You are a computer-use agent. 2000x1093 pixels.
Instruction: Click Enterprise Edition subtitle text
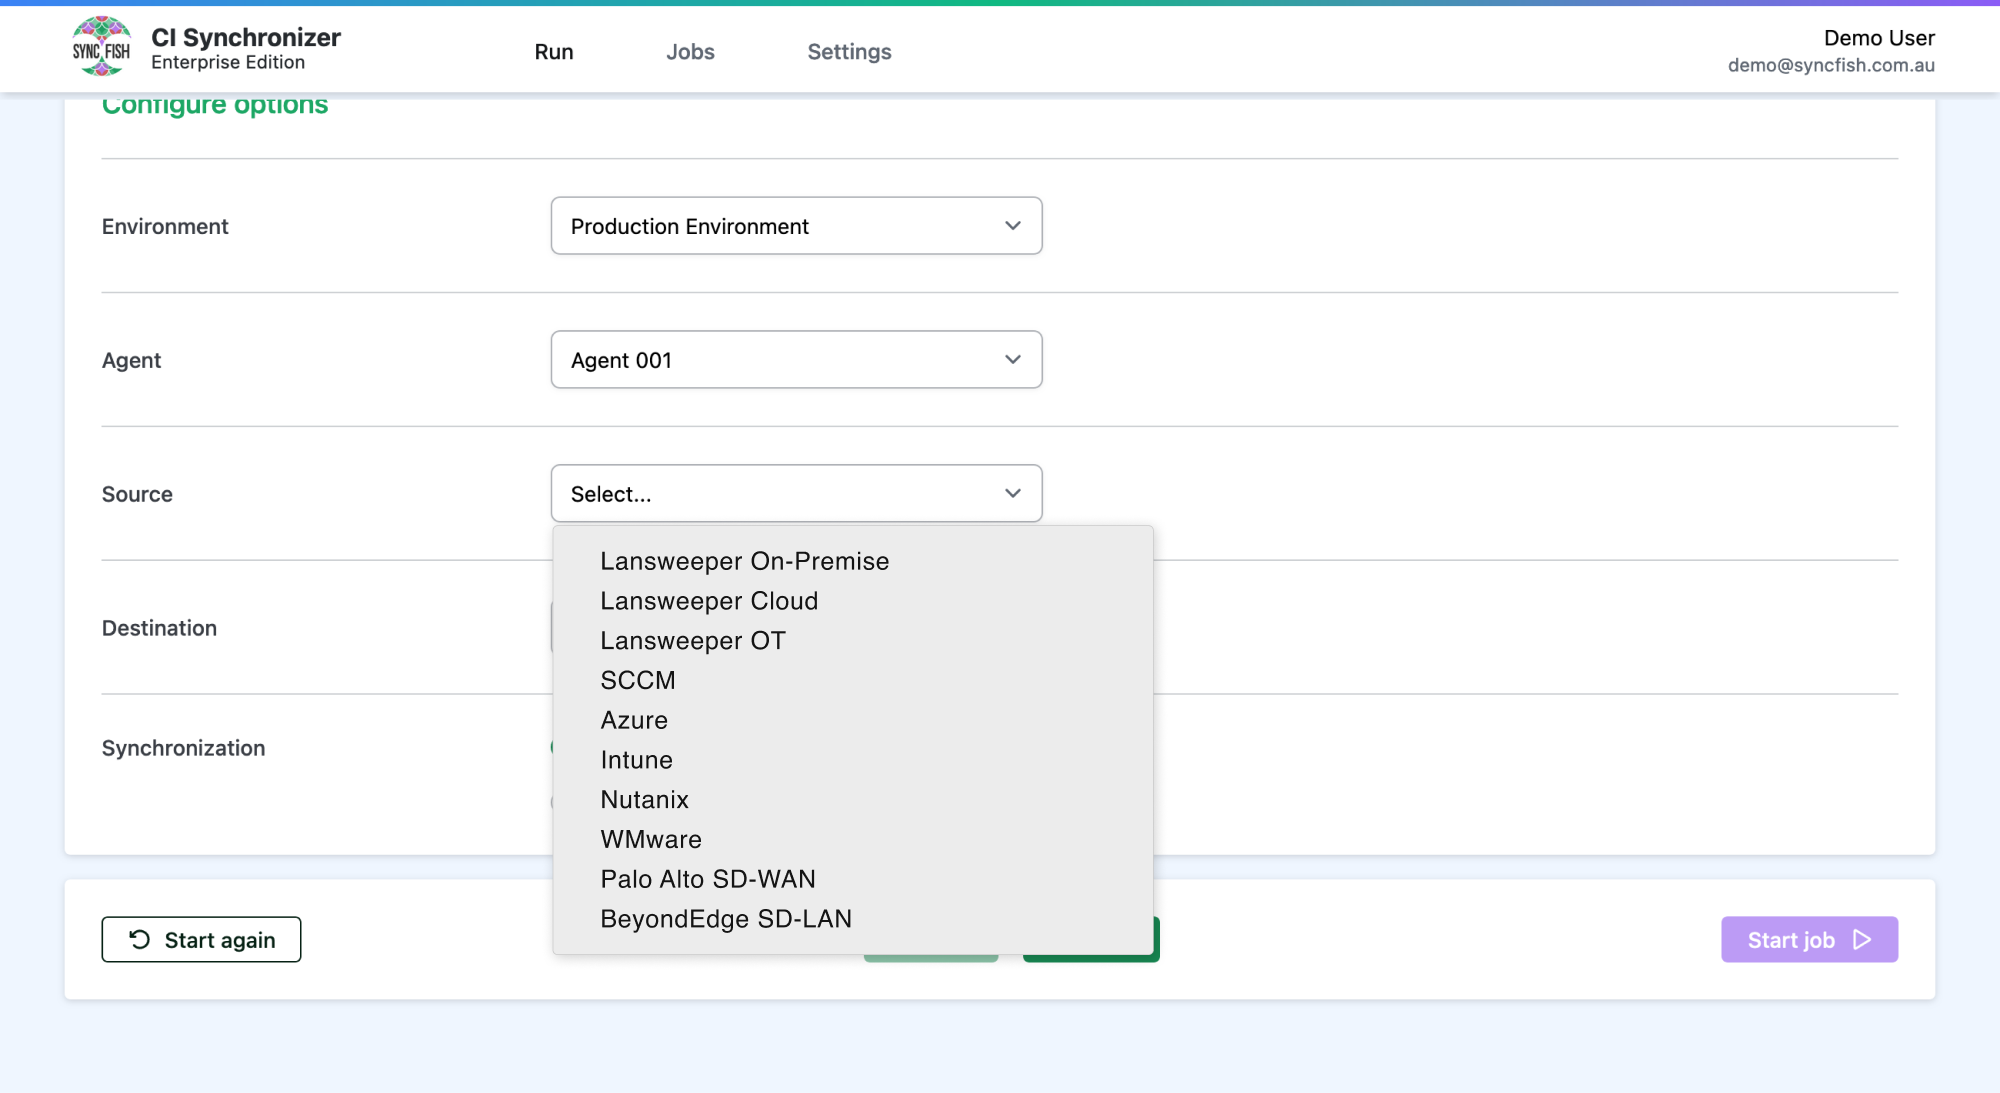tap(228, 62)
